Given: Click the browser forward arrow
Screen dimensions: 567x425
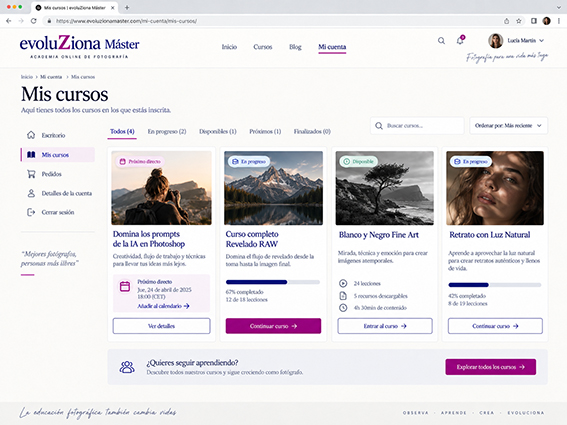Looking at the screenshot, I should [x=21, y=21].
